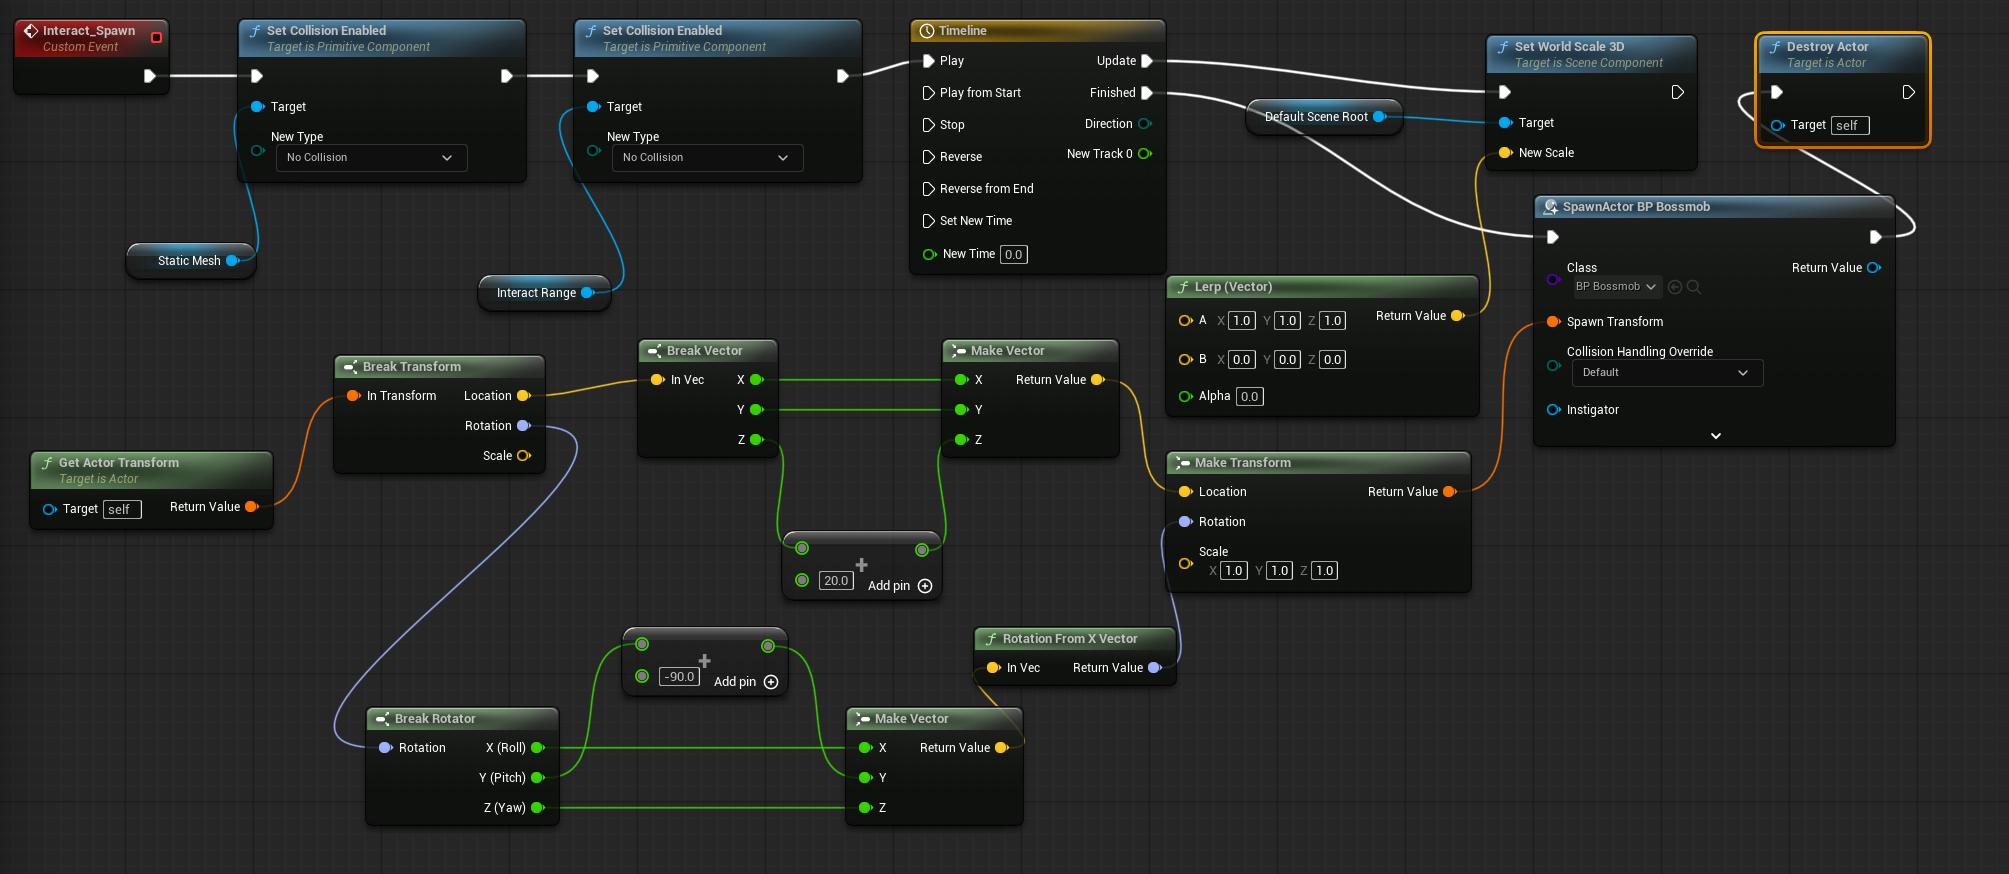Edit Lerp A vector X value
Screen dimensions: 2009x874
click(x=1241, y=321)
